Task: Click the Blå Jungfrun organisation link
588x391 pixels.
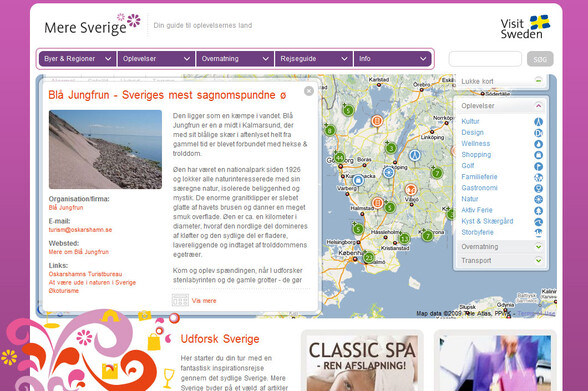Action: pyautogui.click(x=66, y=208)
